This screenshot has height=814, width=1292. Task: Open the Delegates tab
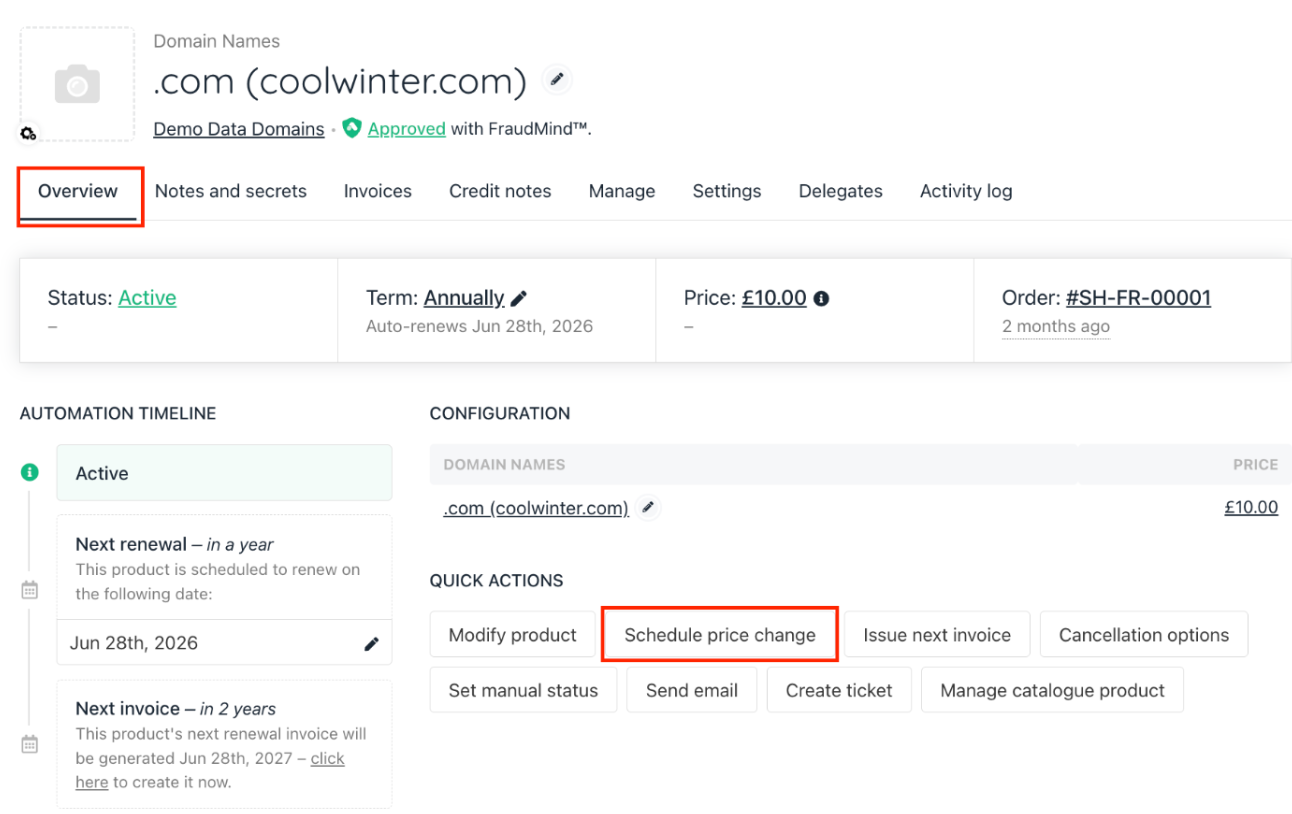(841, 191)
